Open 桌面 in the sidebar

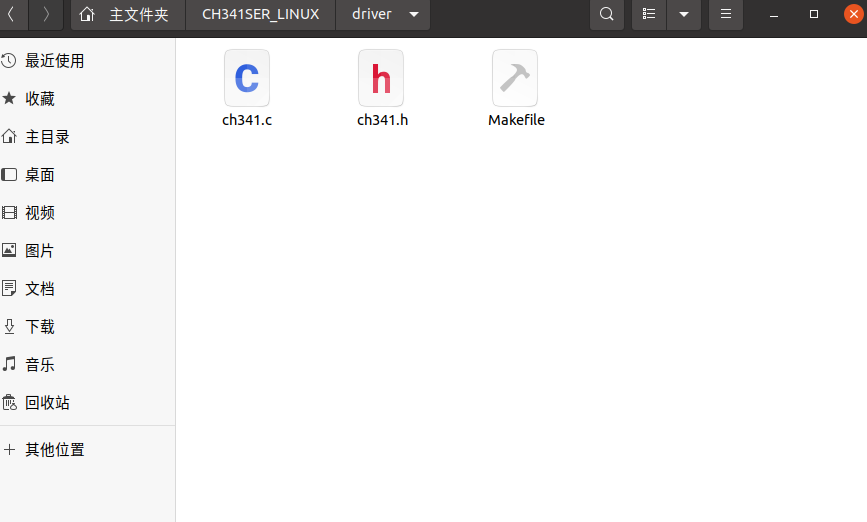pyautogui.click(x=87, y=175)
